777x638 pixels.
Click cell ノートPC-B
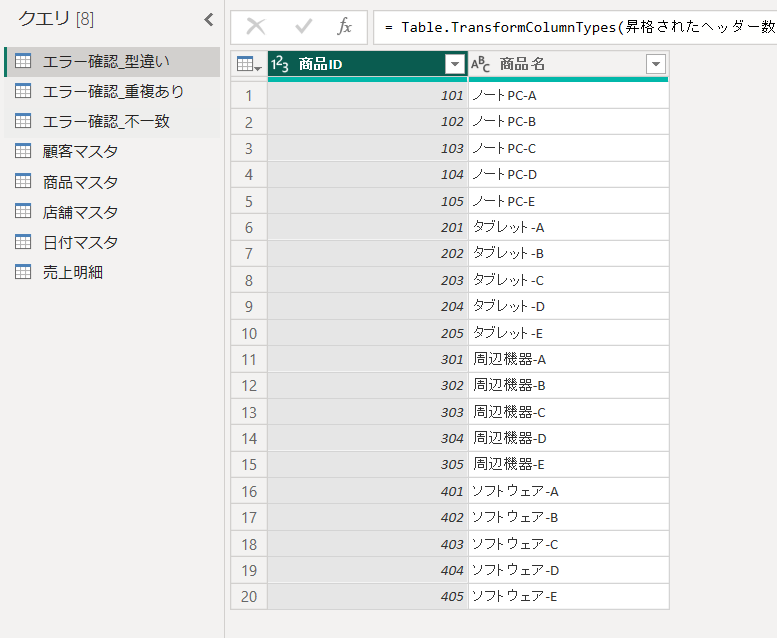point(568,121)
